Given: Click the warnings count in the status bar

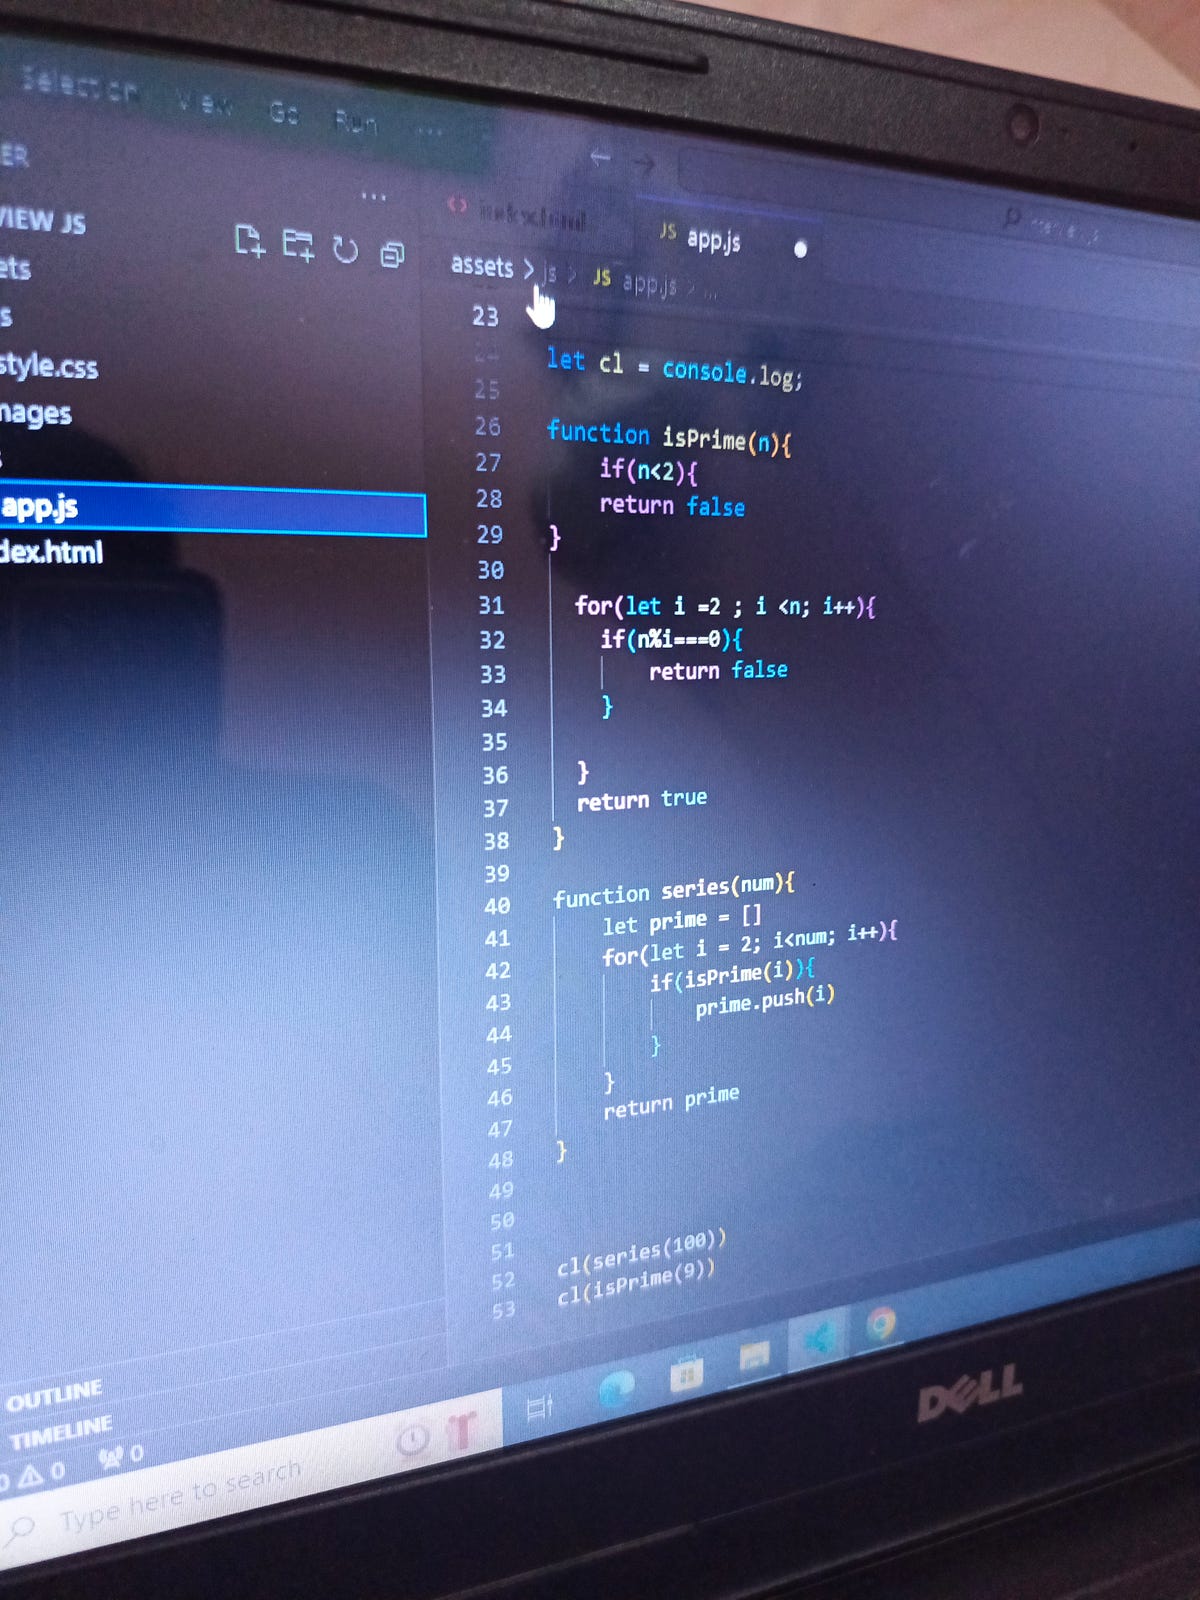Looking at the screenshot, I should [x=40, y=1474].
